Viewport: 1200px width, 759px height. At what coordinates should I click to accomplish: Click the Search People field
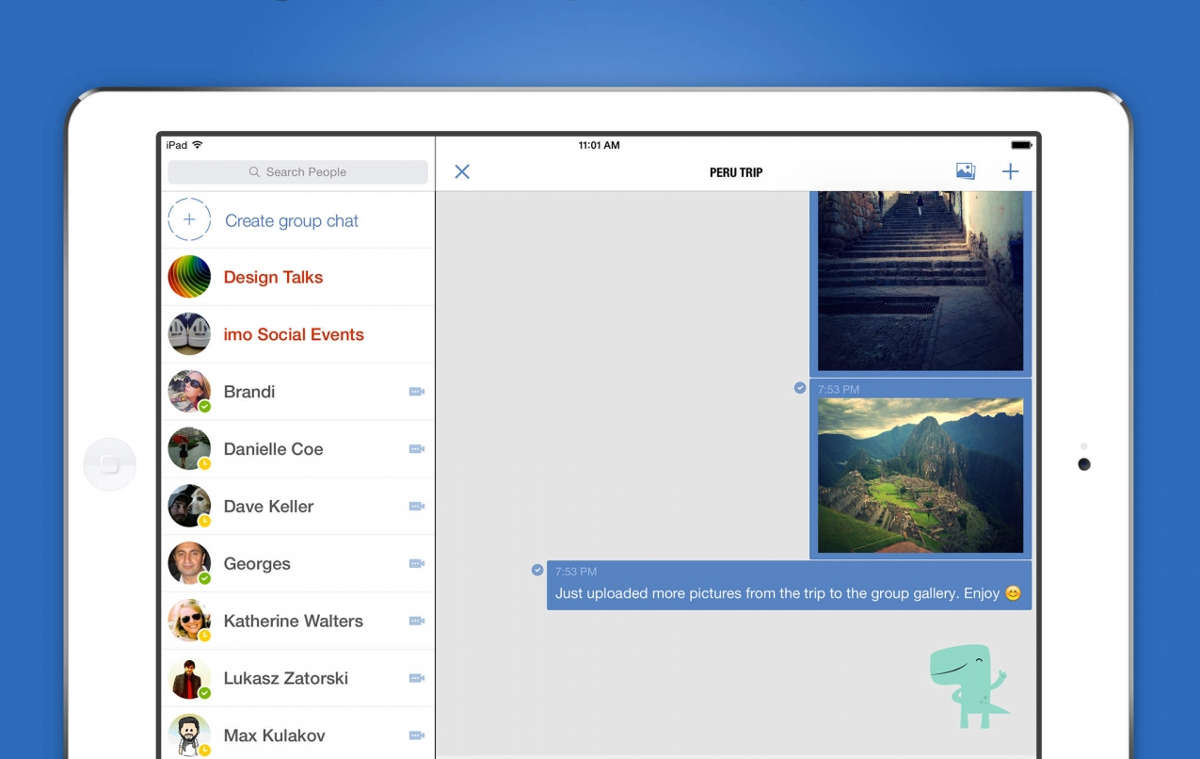point(298,172)
